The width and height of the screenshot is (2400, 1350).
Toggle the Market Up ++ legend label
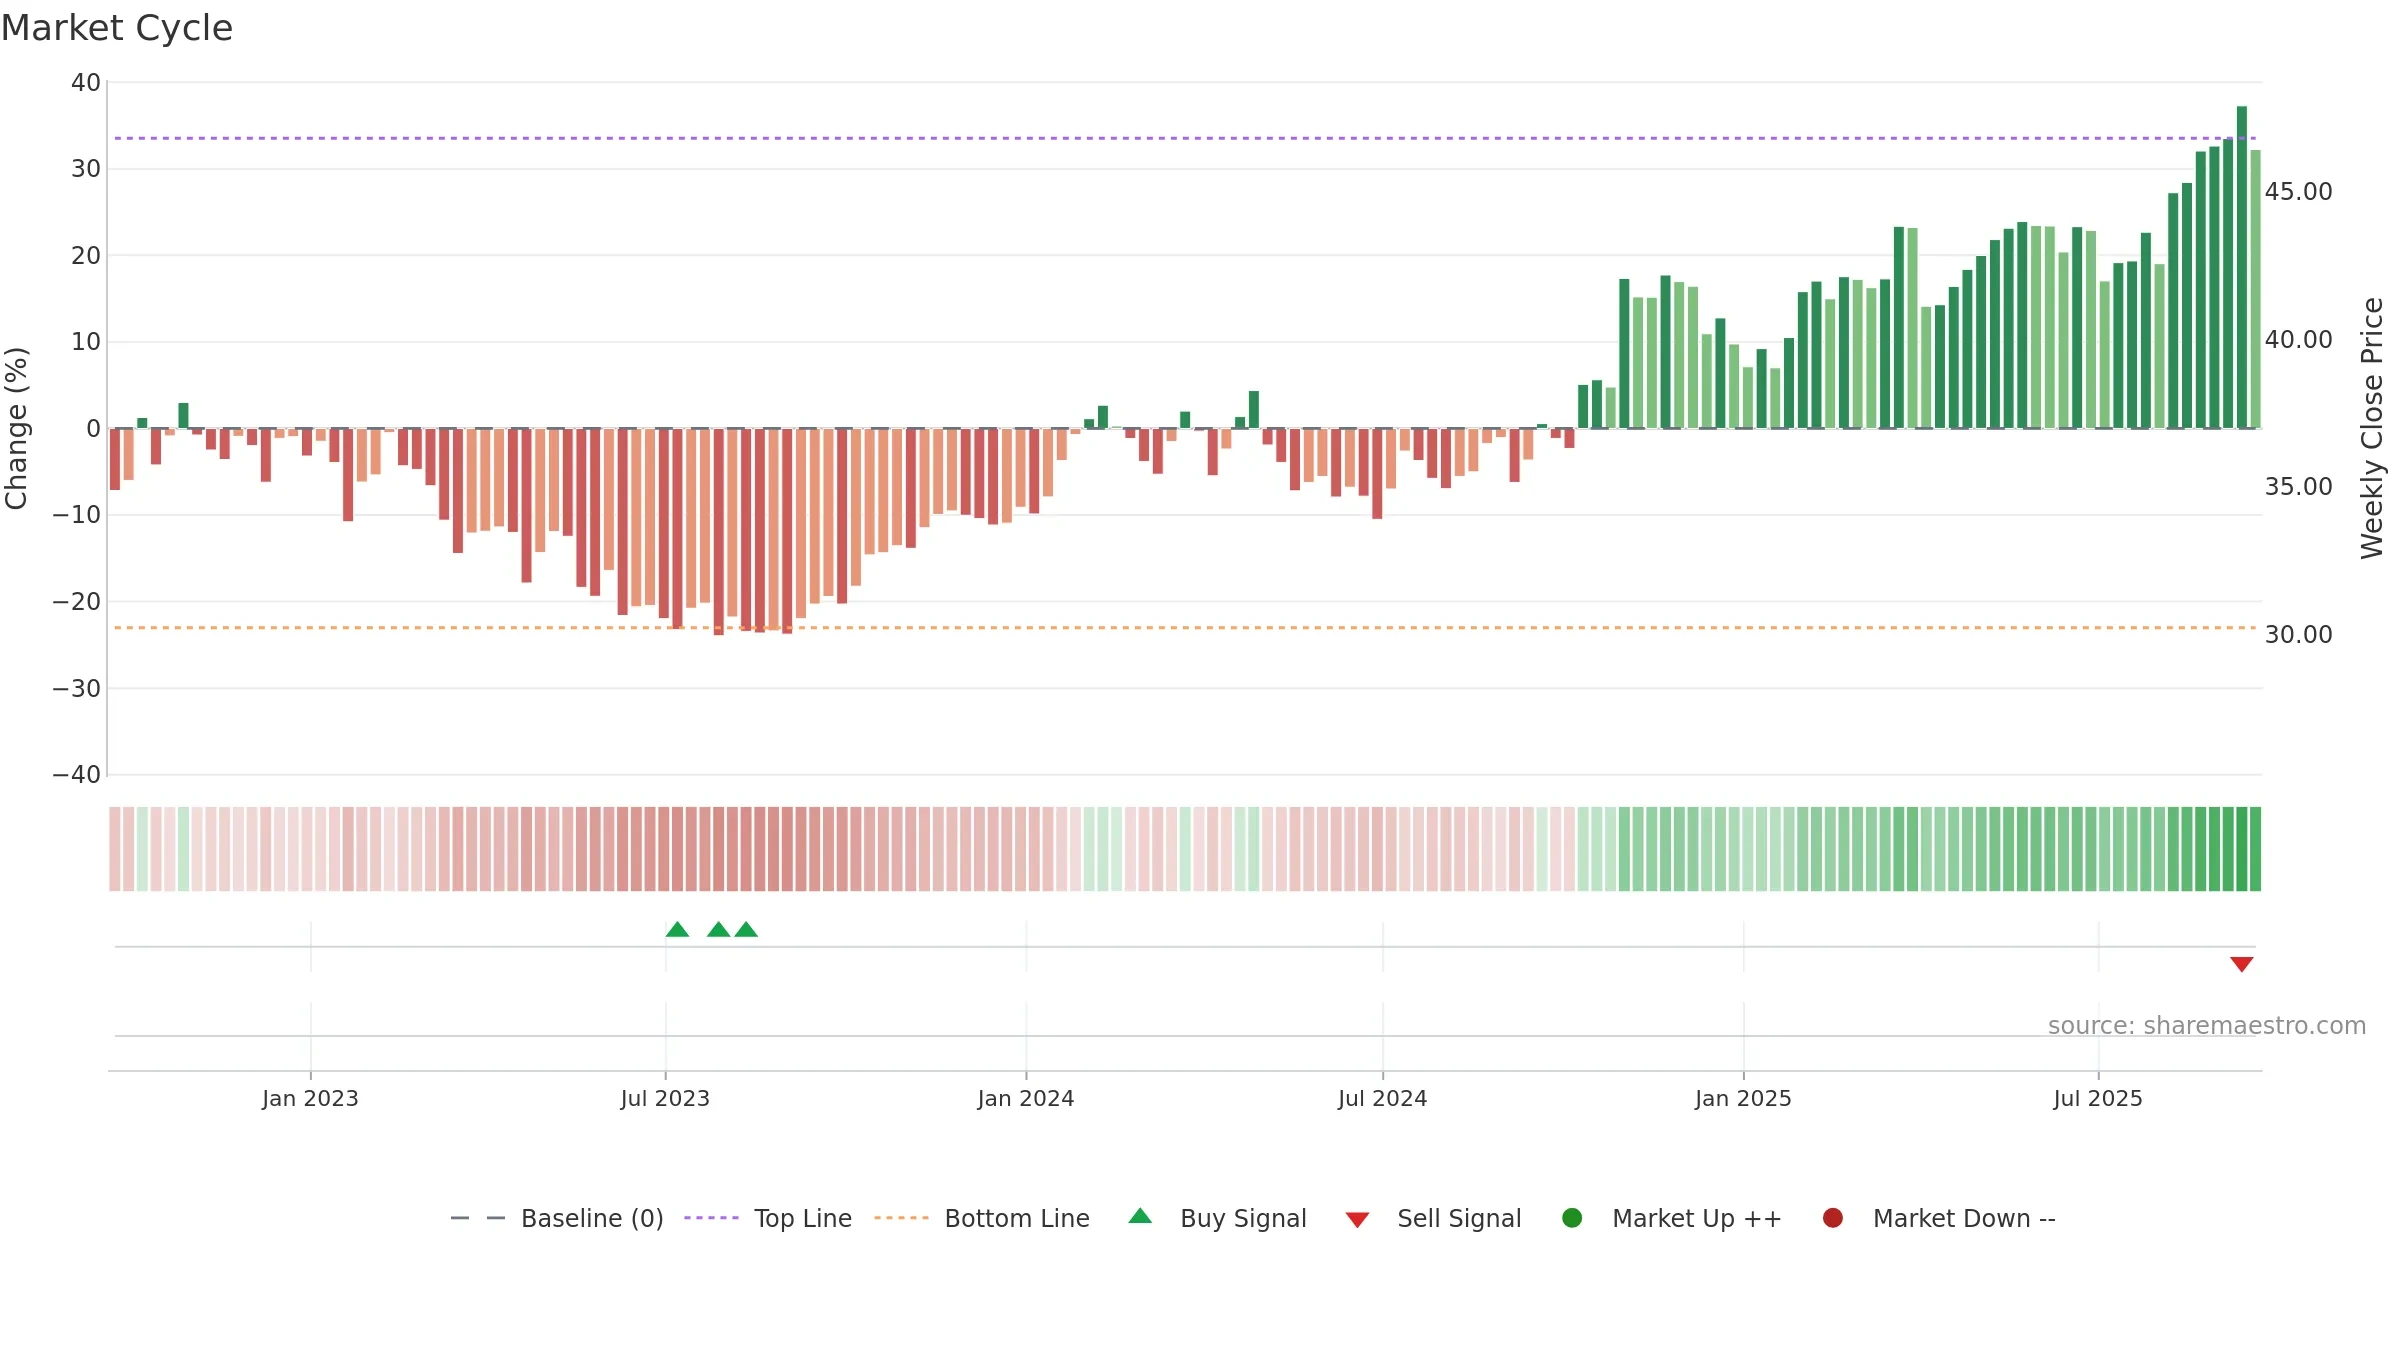pos(1697,1218)
